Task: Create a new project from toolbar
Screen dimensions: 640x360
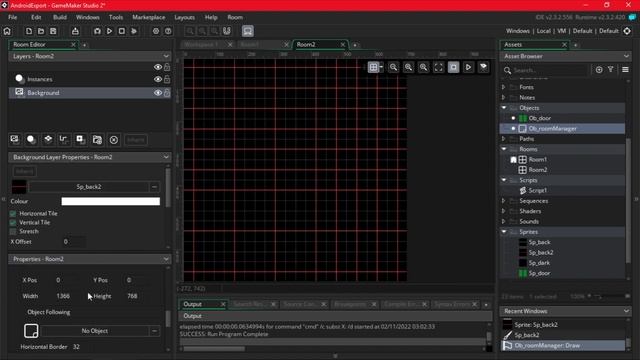Action: coord(29,31)
